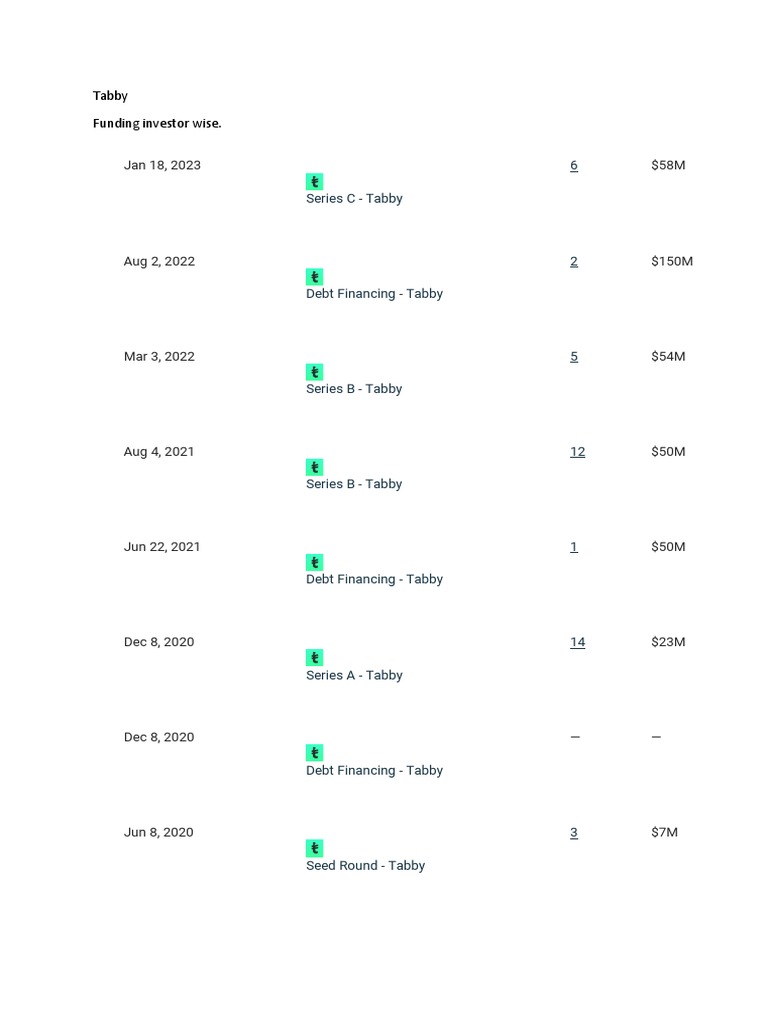Open the Series A - Tabby link

pyautogui.click(x=354, y=675)
